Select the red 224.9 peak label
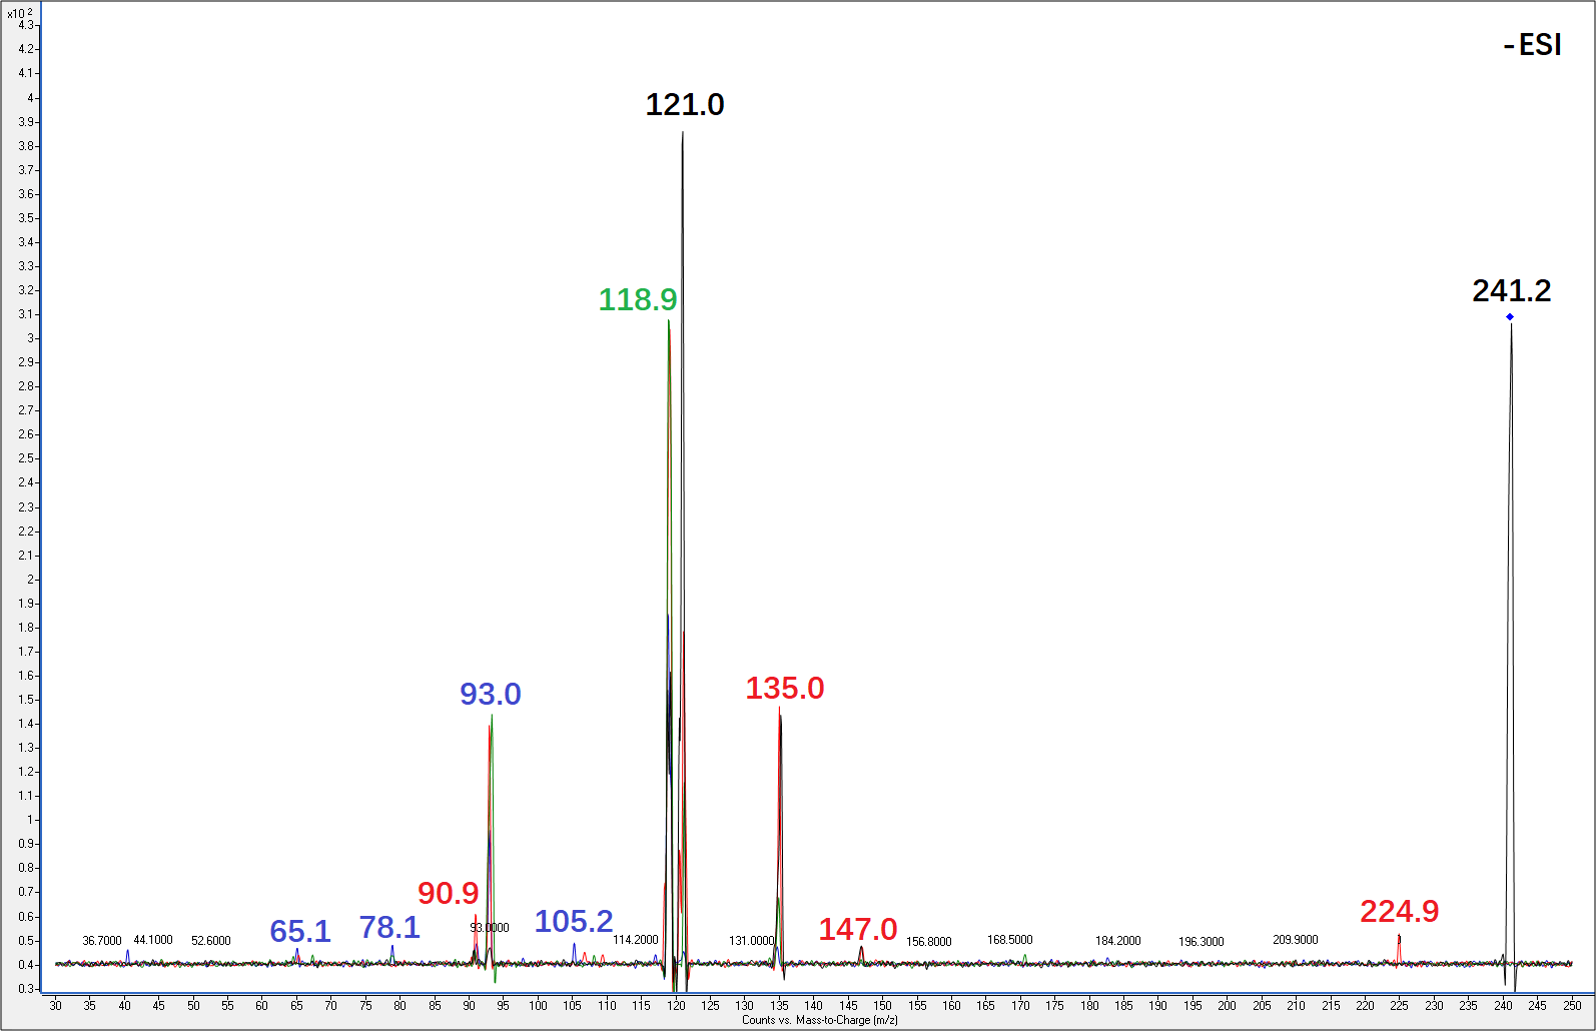Image resolution: width=1596 pixels, height=1031 pixels. [x=1399, y=912]
